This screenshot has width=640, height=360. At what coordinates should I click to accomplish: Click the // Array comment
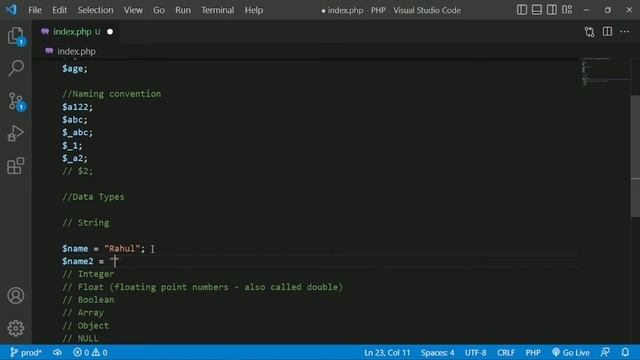click(83, 313)
